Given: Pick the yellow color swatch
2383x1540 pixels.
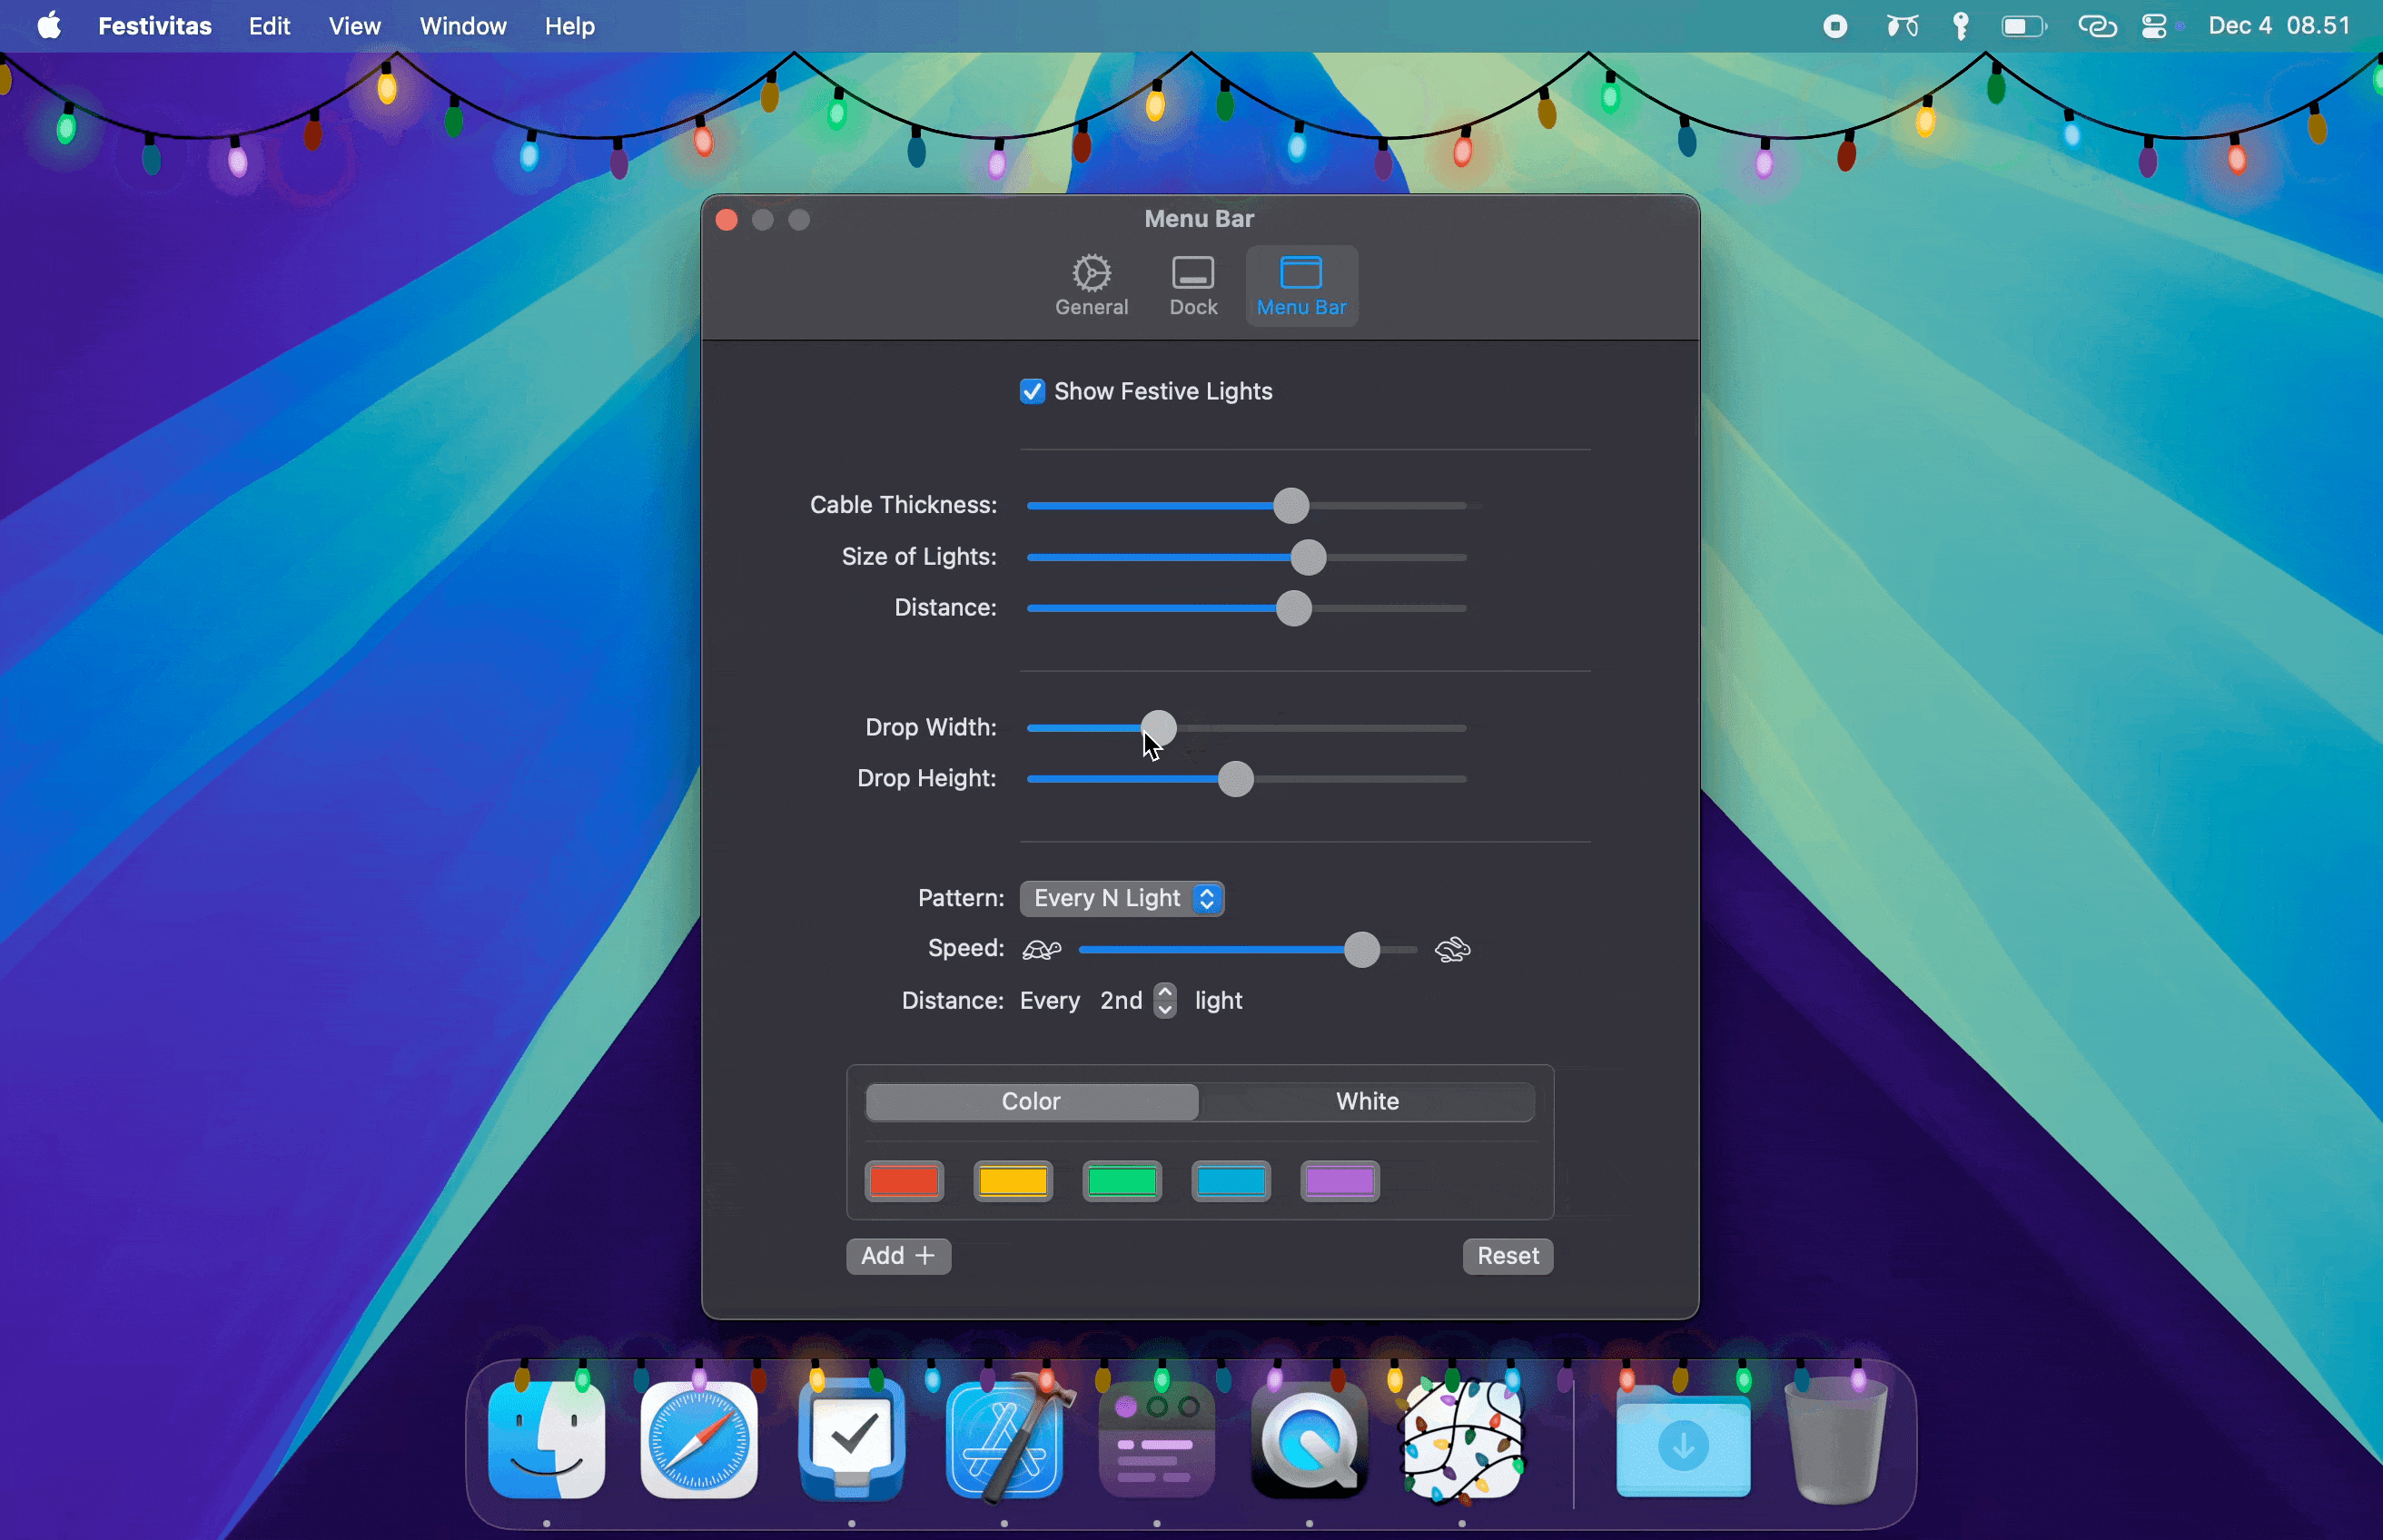Looking at the screenshot, I should coord(1013,1181).
